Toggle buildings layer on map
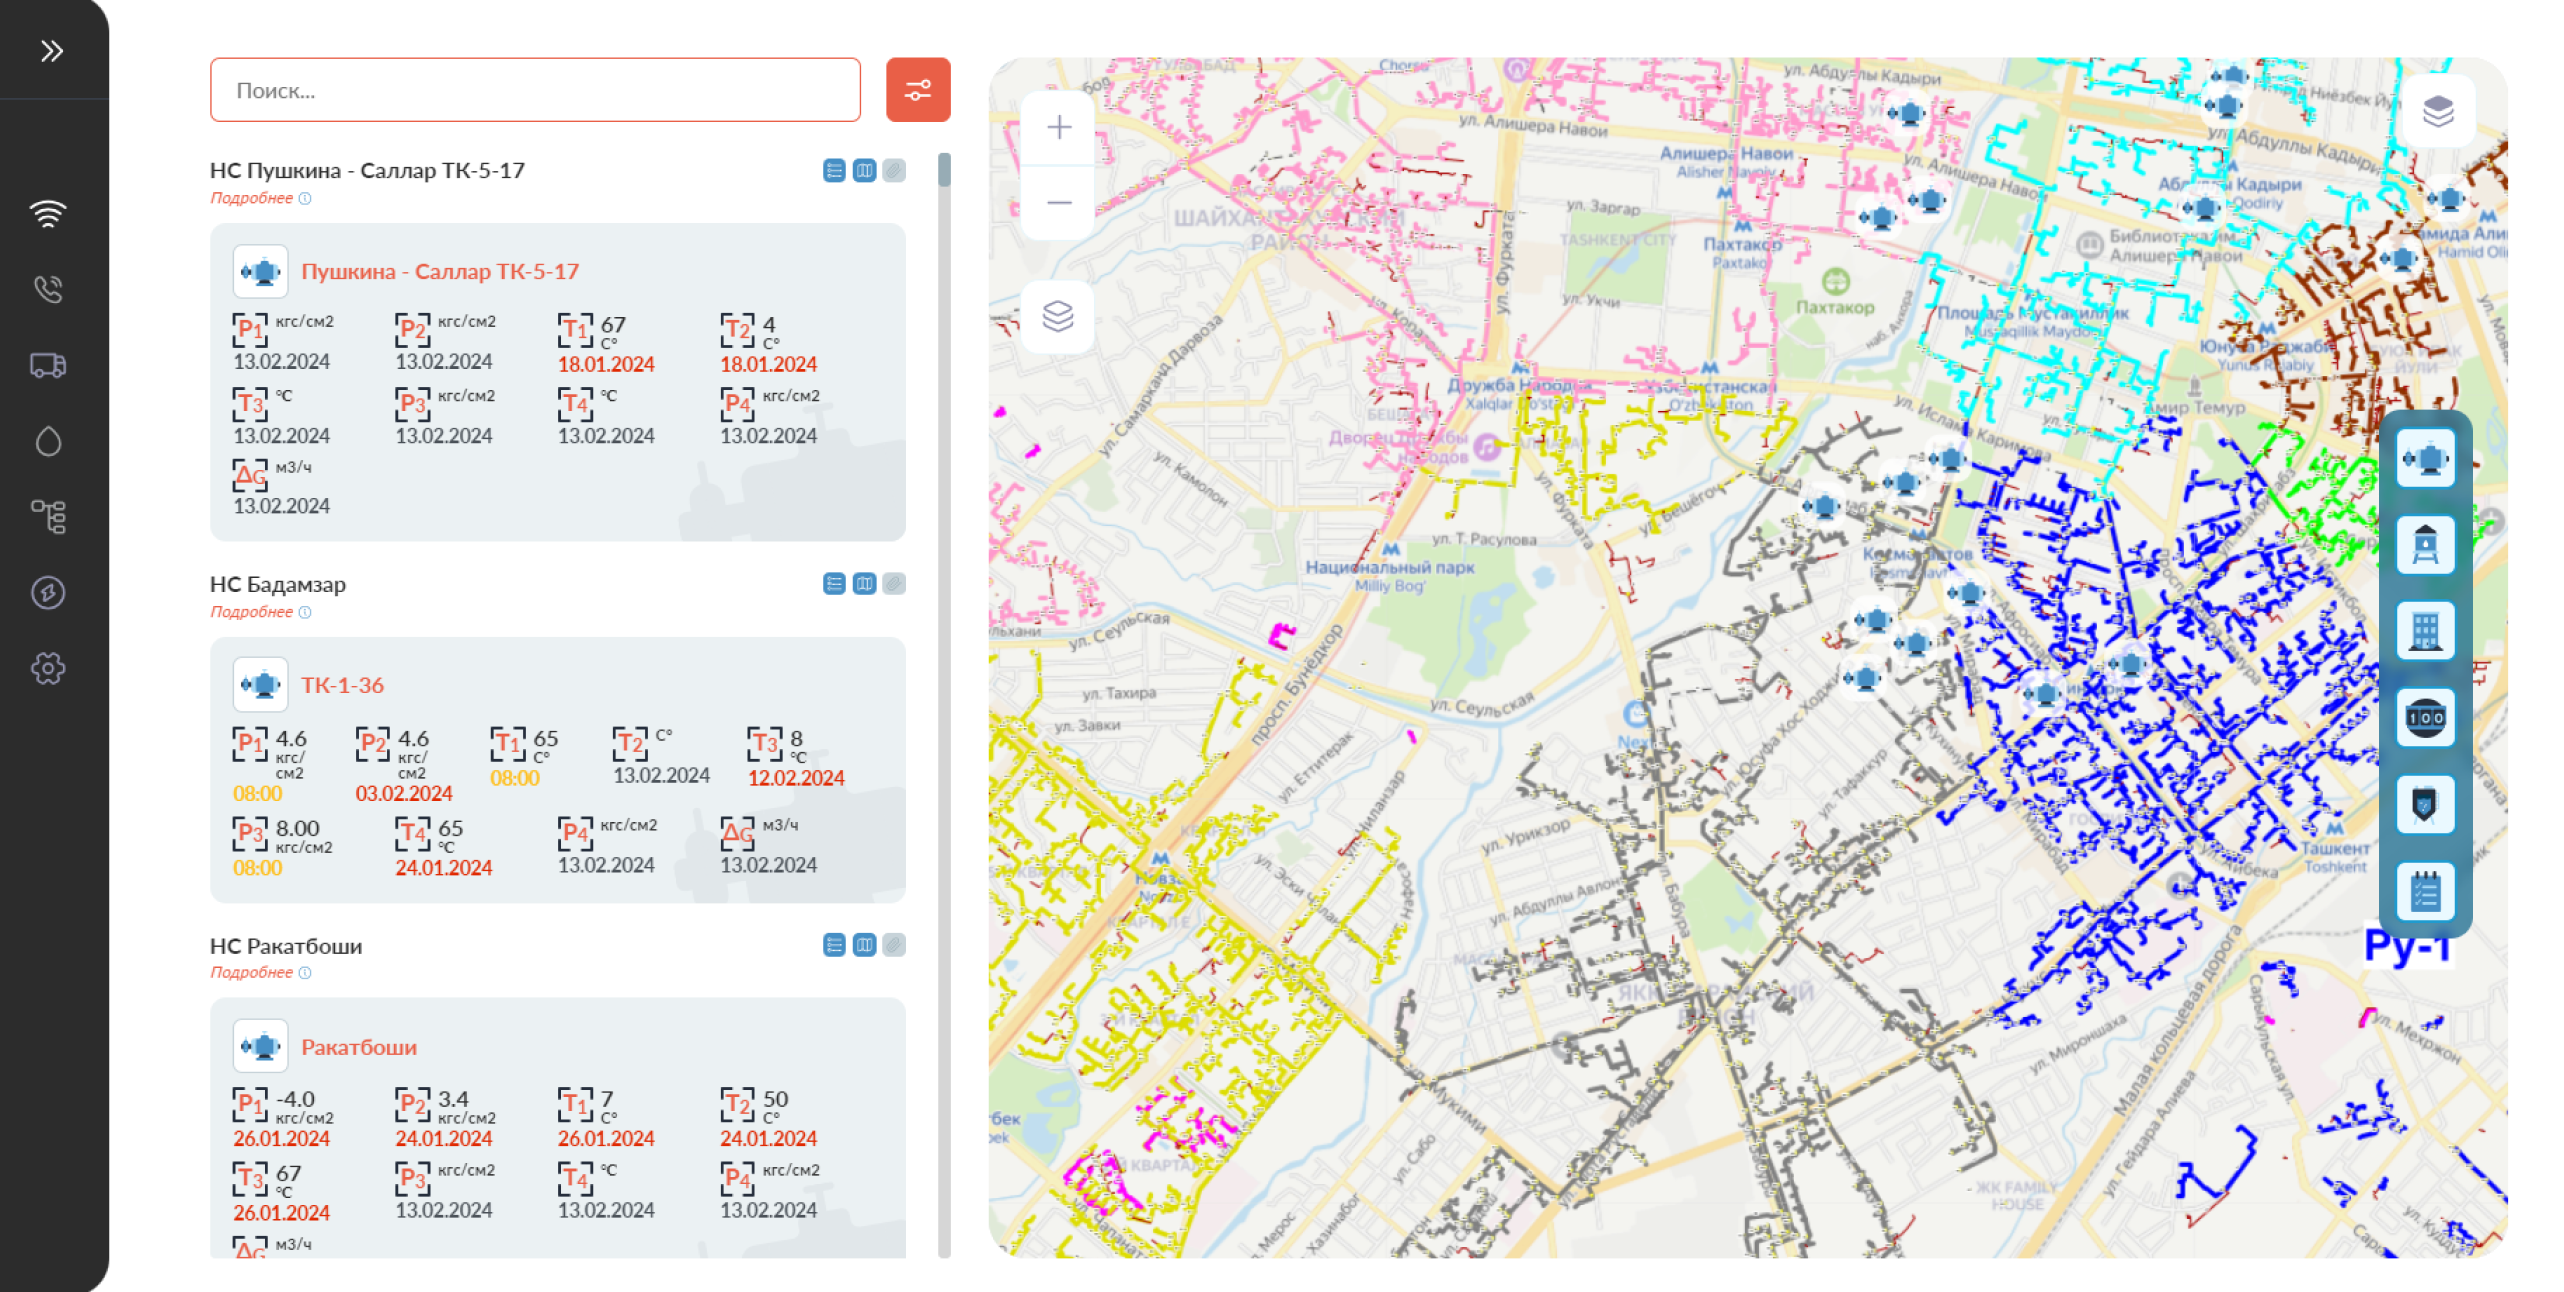The width and height of the screenshot is (2564, 1292). coord(2424,631)
